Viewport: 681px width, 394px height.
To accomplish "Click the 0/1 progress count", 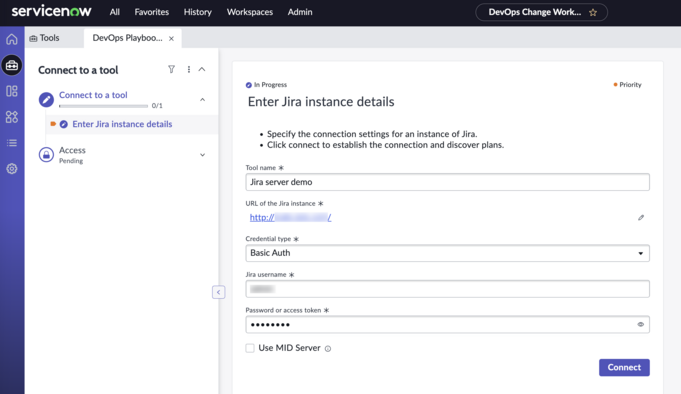I will tap(157, 106).
